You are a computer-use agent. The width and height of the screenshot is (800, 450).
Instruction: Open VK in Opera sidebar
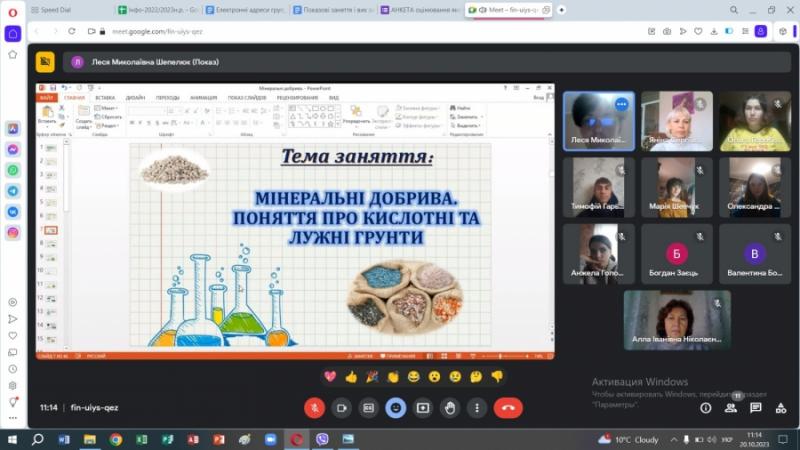point(13,212)
